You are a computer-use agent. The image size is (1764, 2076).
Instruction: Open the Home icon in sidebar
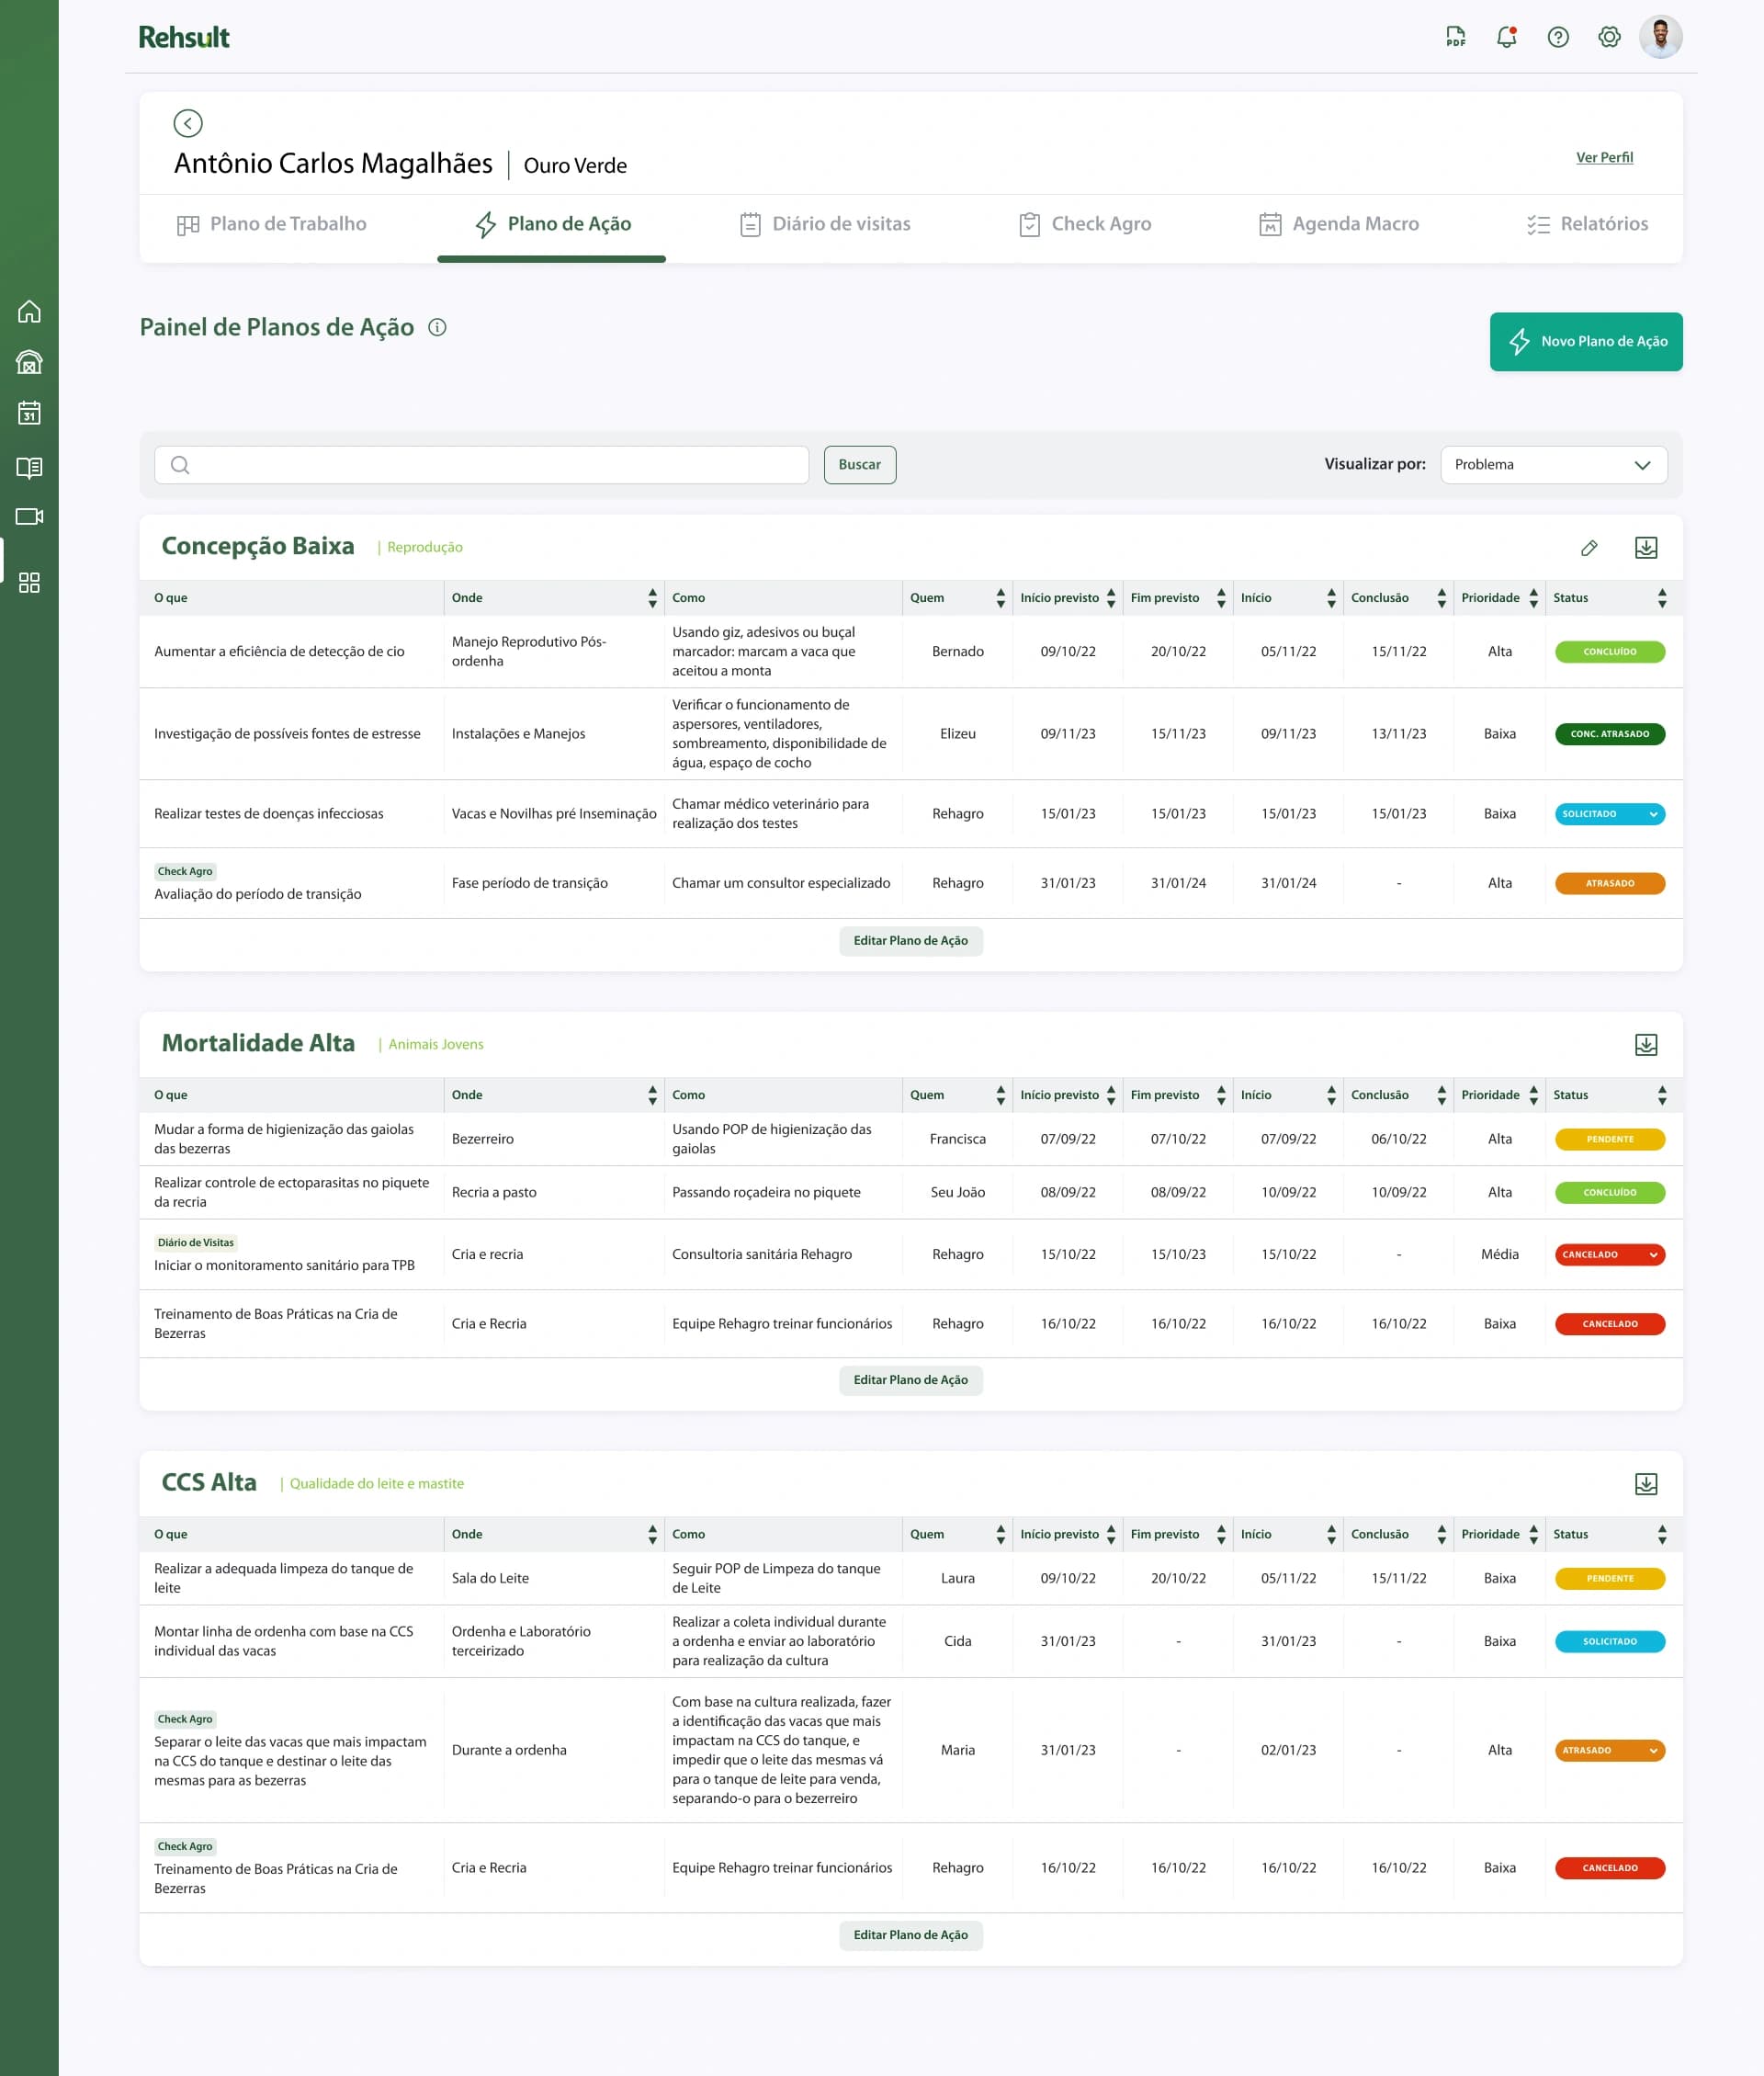click(29, 312)
